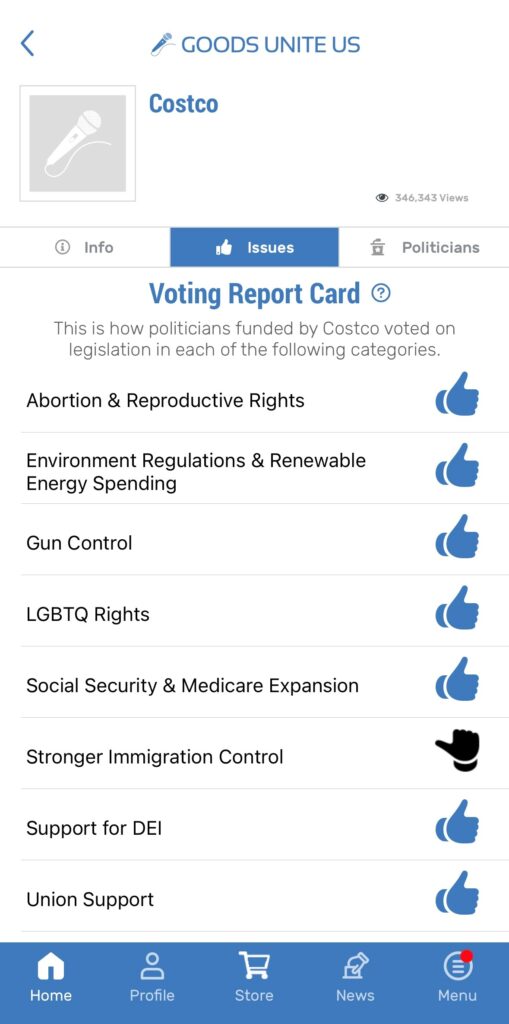Tap the Stronger Immigration Control thumbs-down icon
Screen dimensions: 509x1024
coord(457,751)
